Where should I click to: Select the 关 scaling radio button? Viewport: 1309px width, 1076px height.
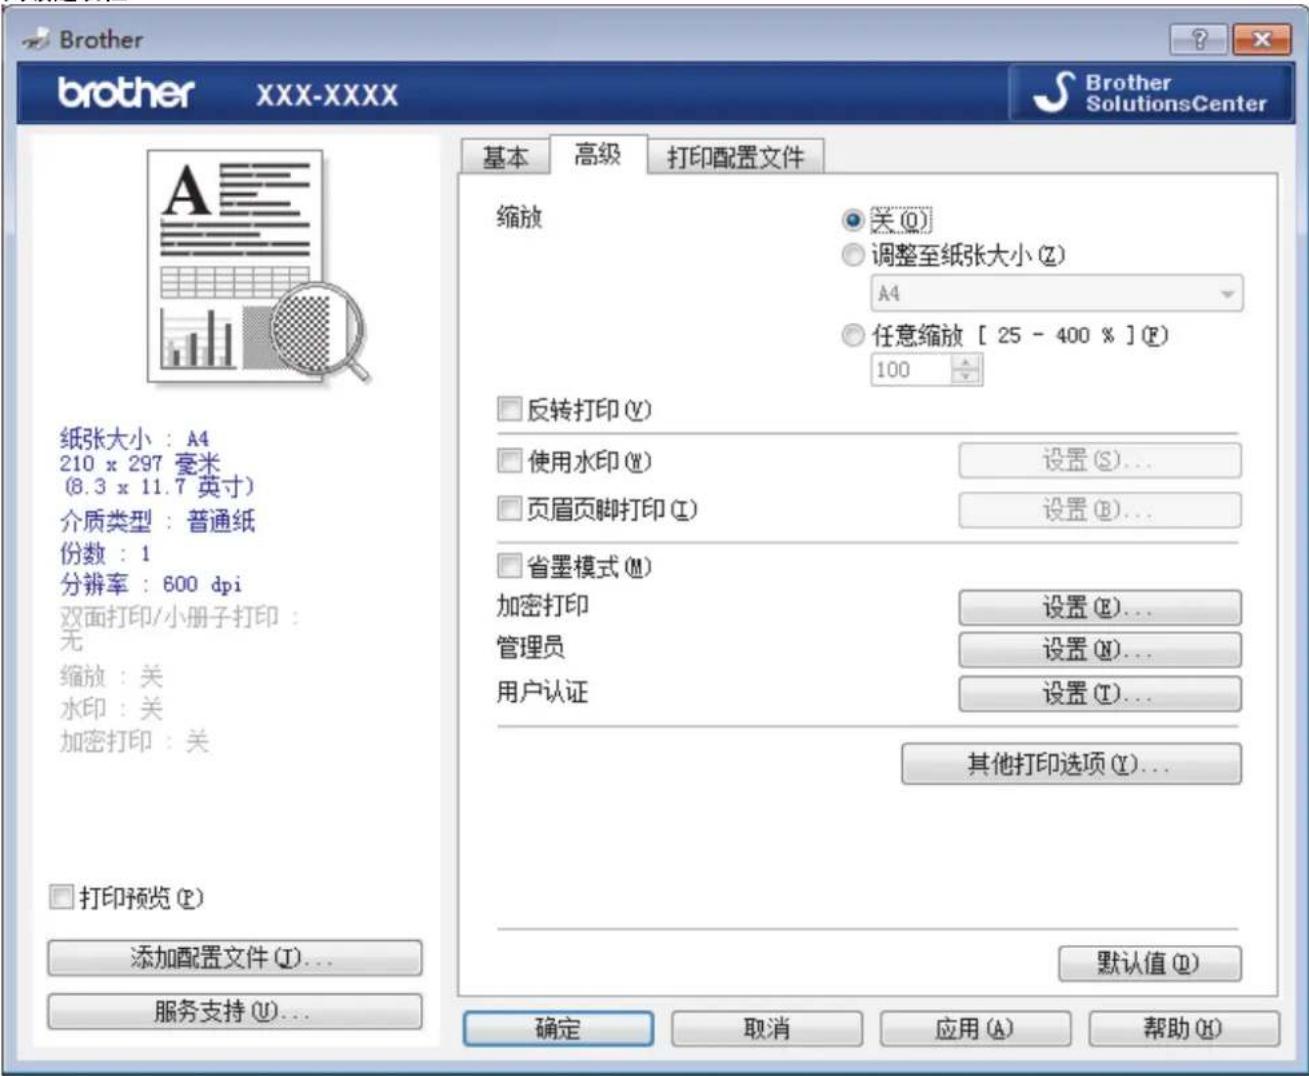point(852,220)
